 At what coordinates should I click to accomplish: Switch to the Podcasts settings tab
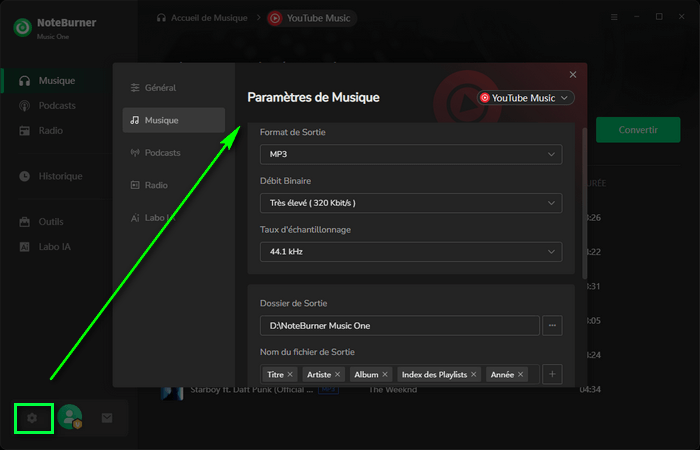coord(174,153)
